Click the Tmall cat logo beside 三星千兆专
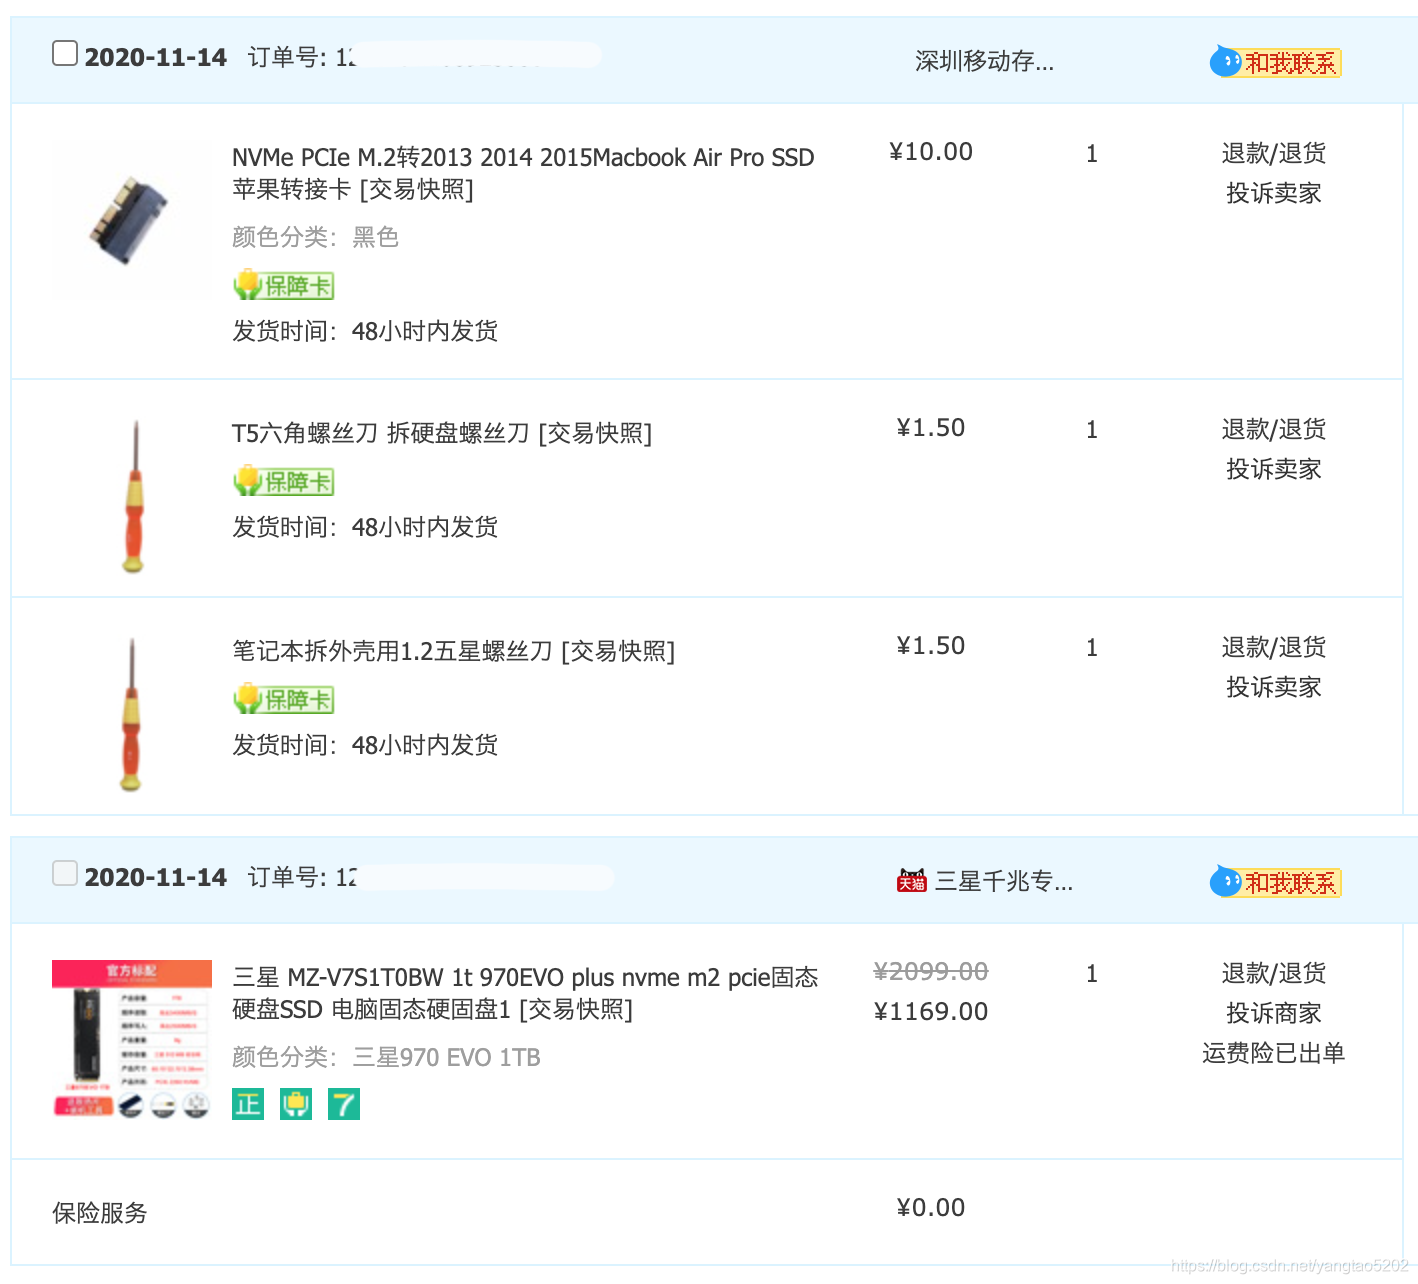Viewport: 1418px width, 1284px height. 912,880
